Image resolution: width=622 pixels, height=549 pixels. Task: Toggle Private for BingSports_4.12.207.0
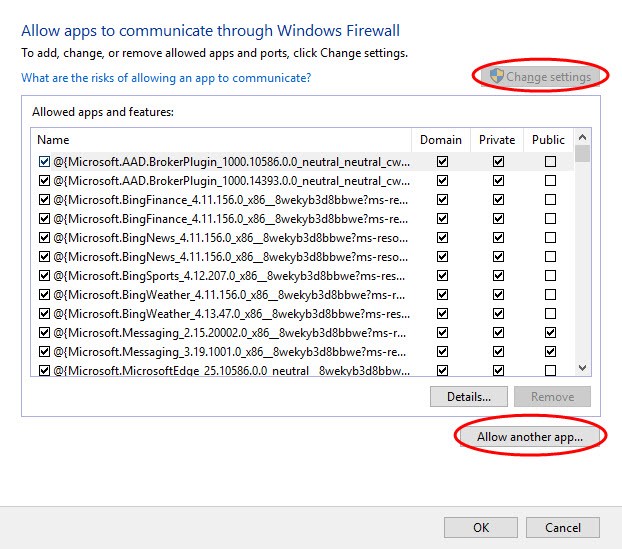(x=498, y=275)
